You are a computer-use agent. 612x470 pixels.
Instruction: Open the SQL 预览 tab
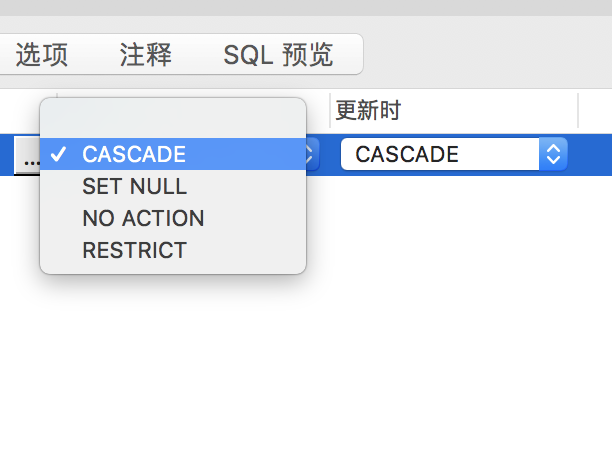tap(278, 54)
